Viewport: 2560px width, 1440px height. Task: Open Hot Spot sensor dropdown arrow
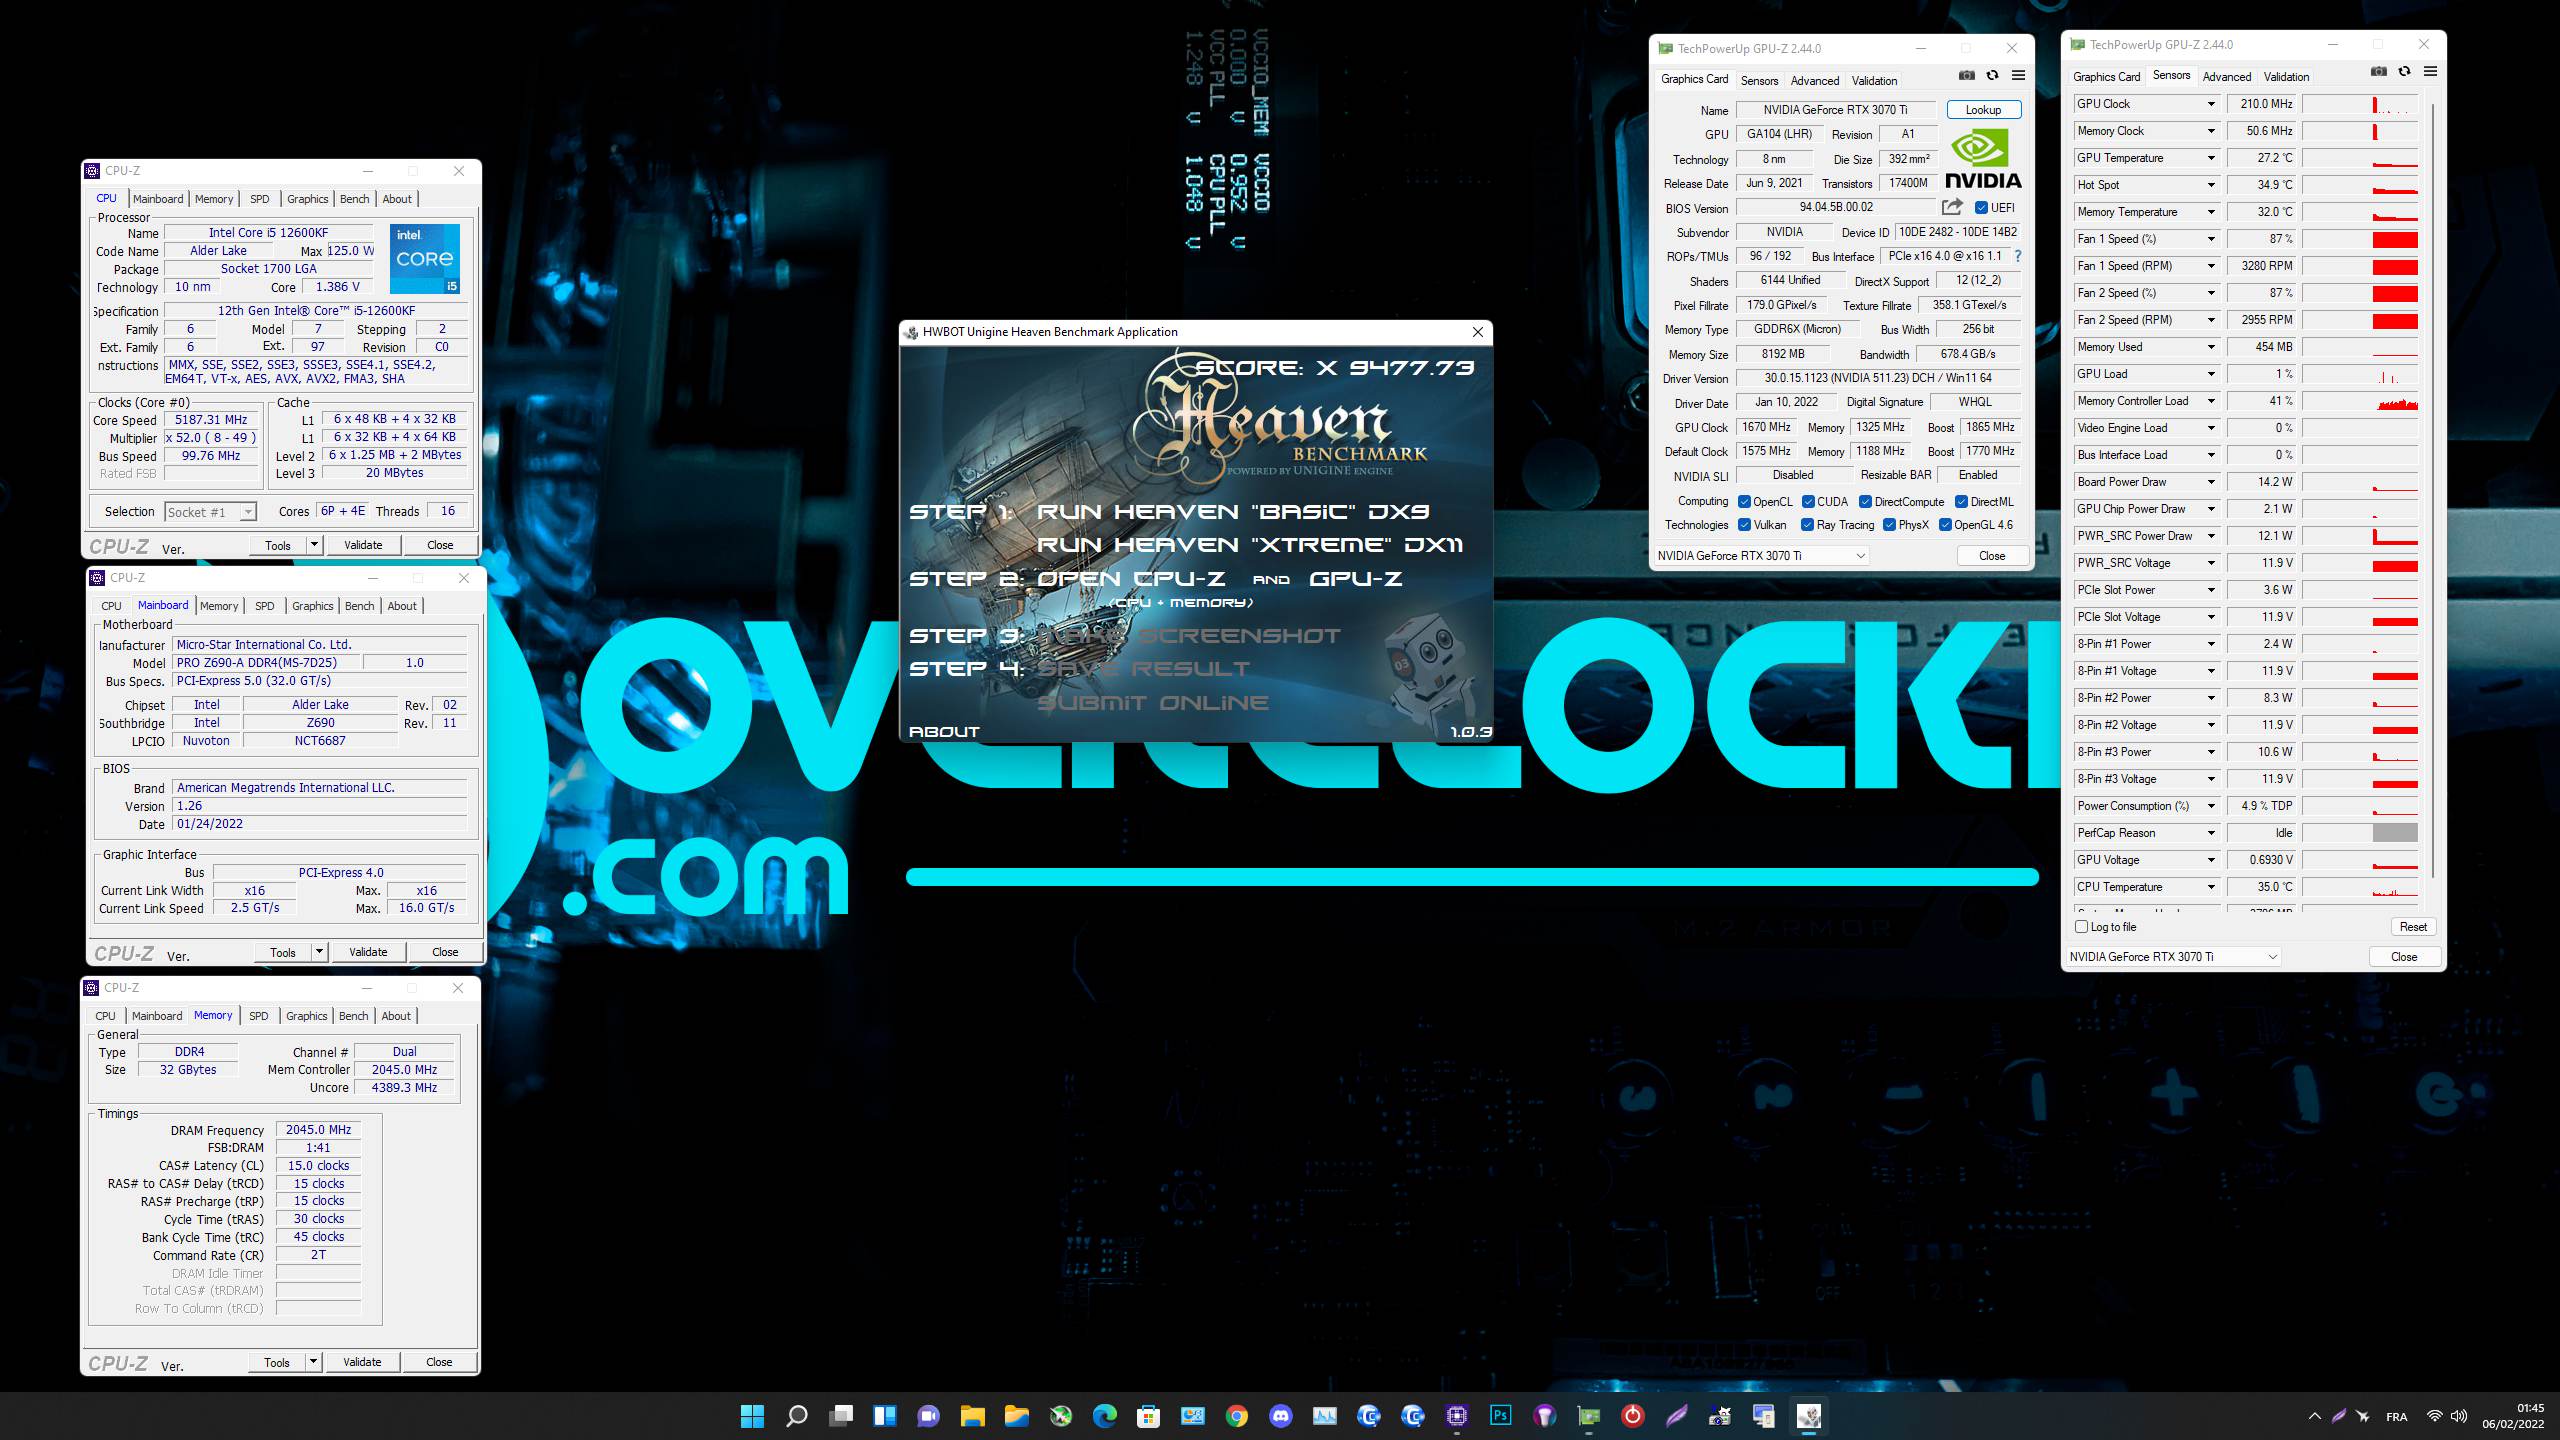coord(2211,185)
